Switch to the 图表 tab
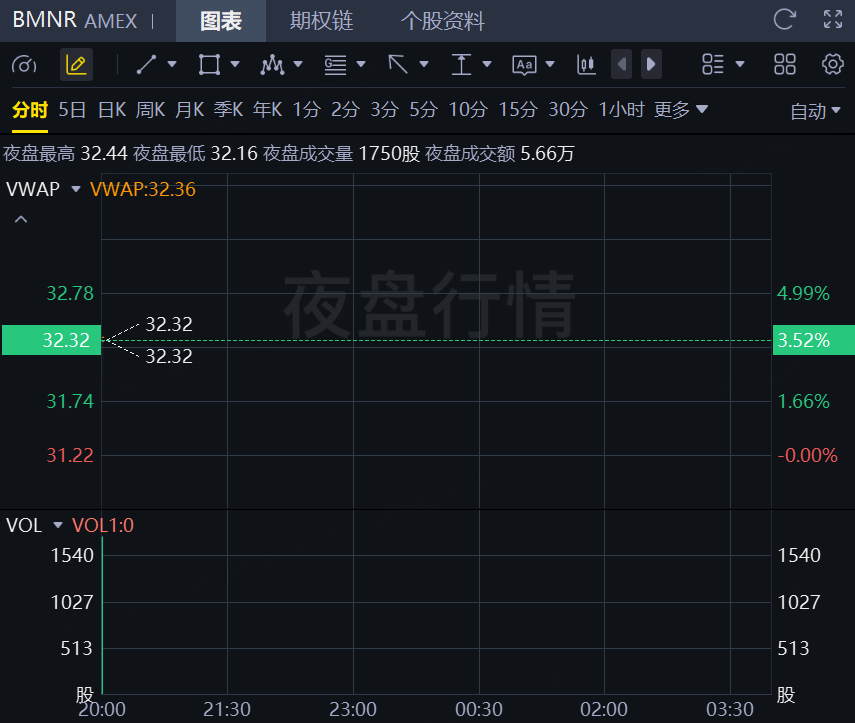 coord(221,21)
